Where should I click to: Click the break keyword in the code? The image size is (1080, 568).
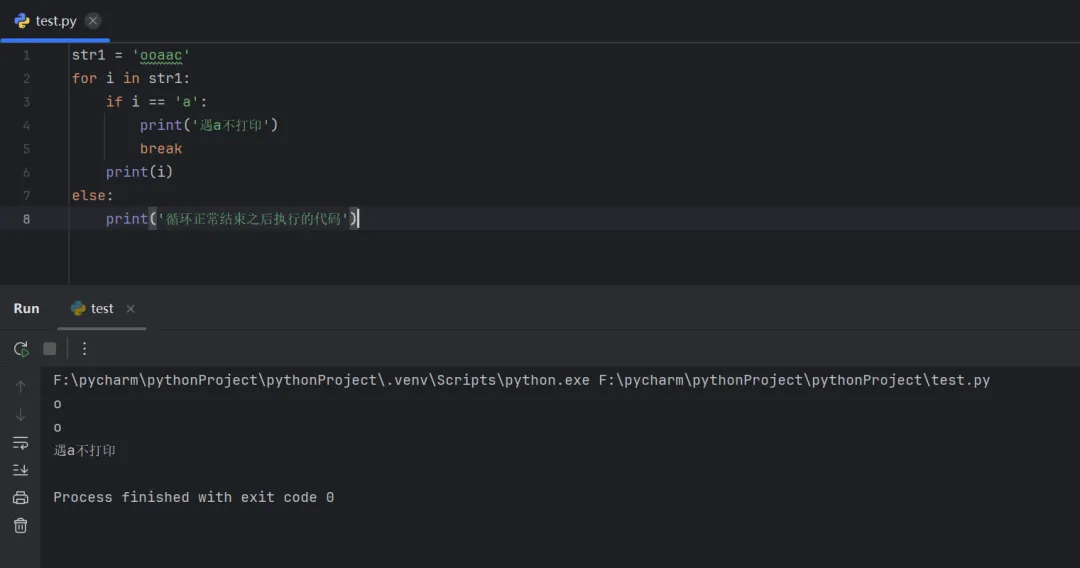click(x=161, y=149)
